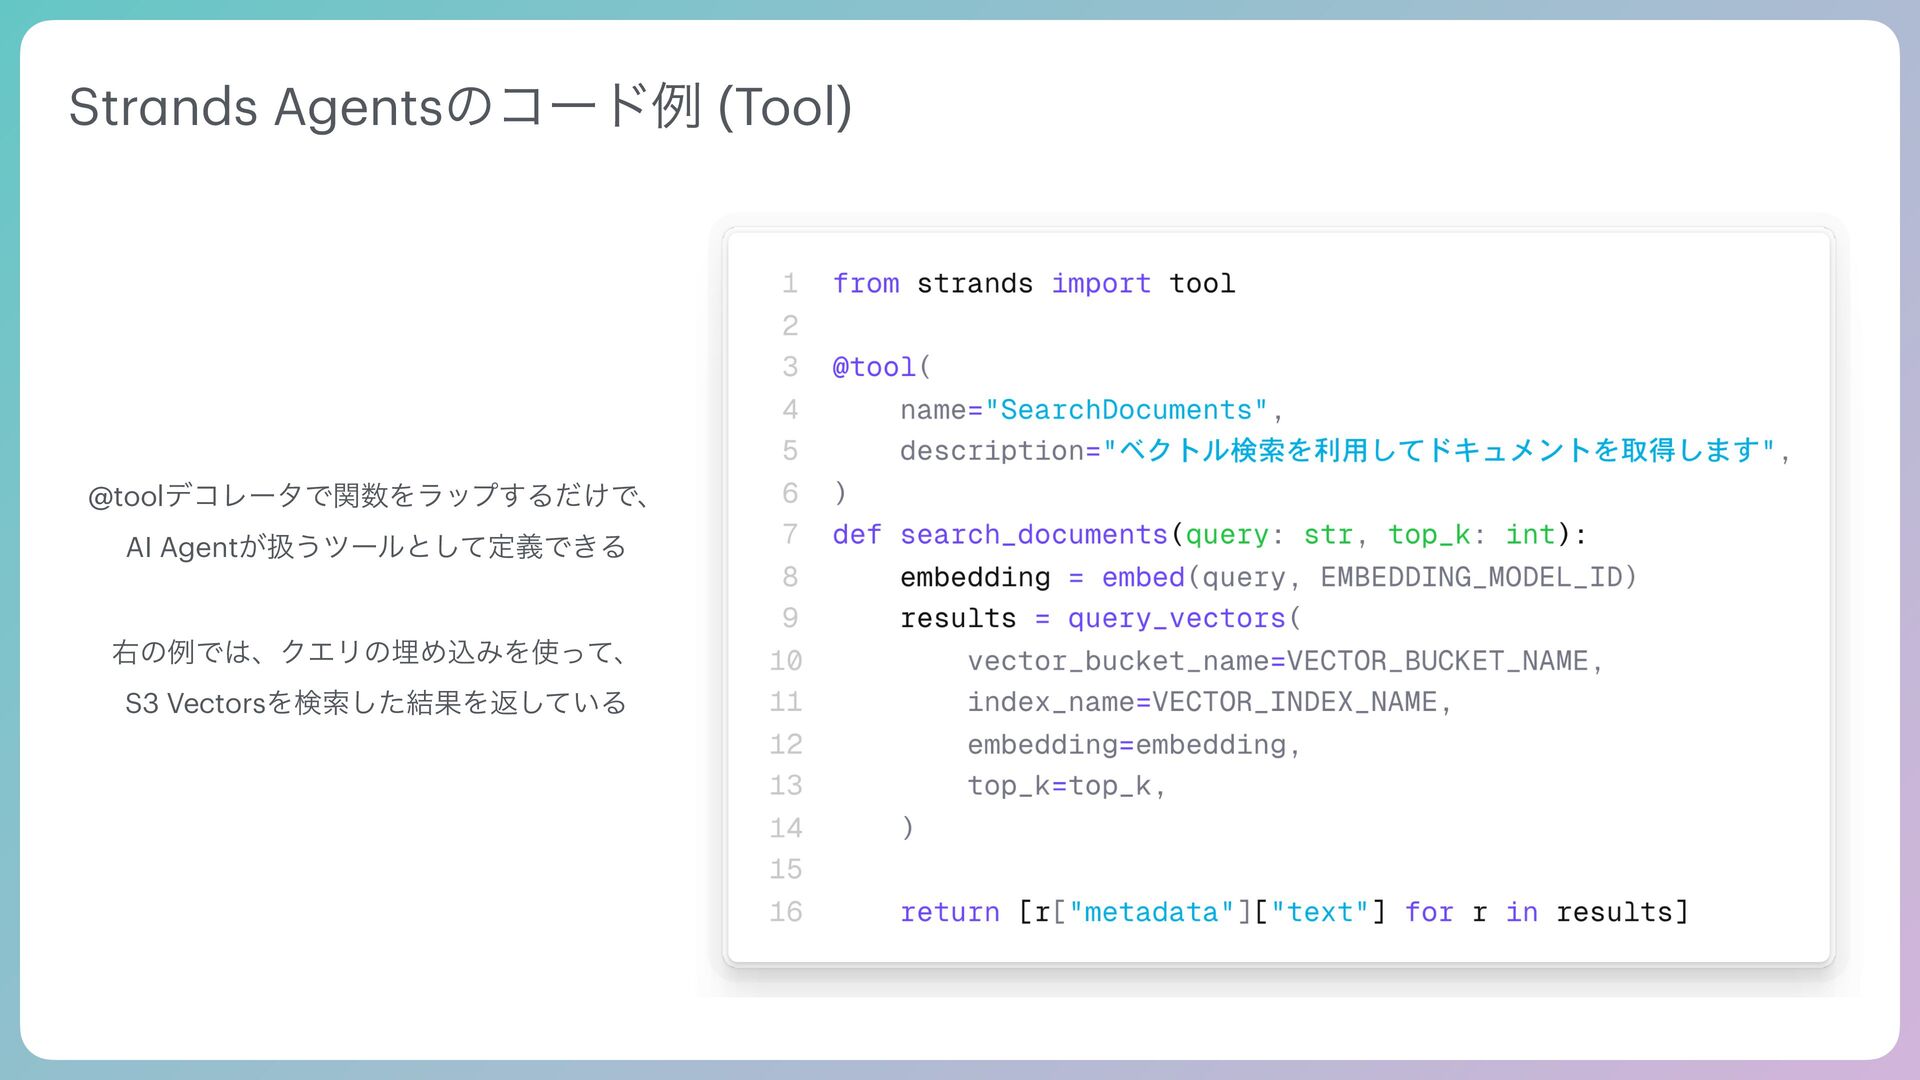Click the "SearchDocuments" string value
This screenshot has height=1080, width=1920.
point(1126,410)
